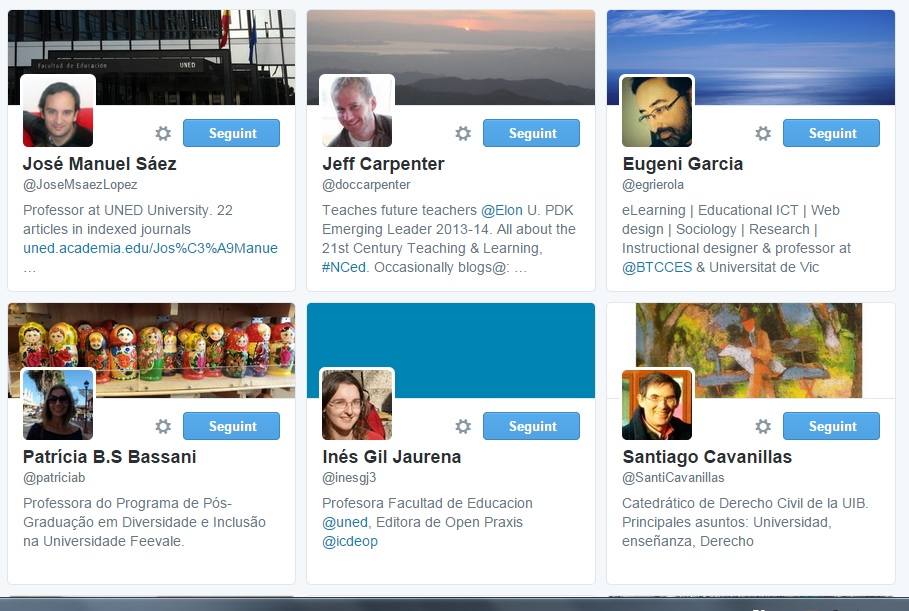This screenshot has height=611, width=909.
Task: Toggle following state for Eugeni Garcia
Action: tap(831, 133)
